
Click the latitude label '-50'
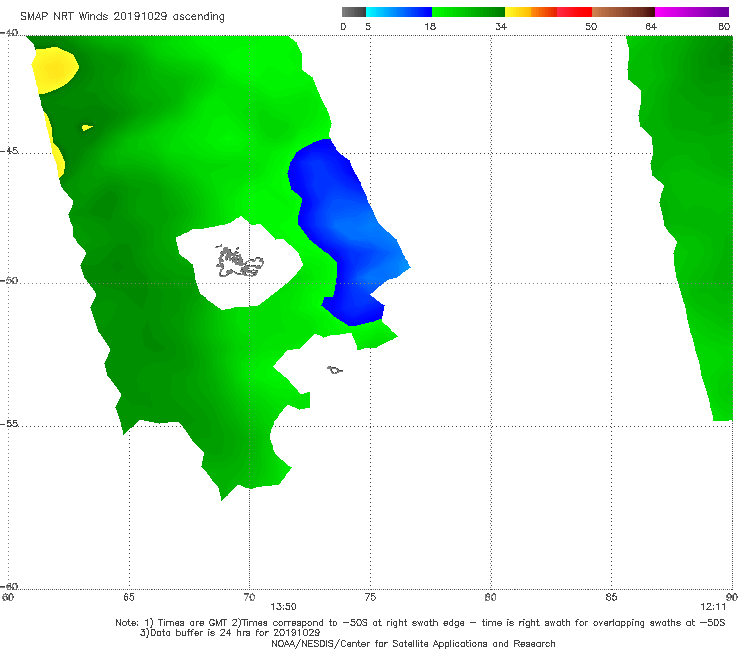pyautogui.click(x=9, y=280)
